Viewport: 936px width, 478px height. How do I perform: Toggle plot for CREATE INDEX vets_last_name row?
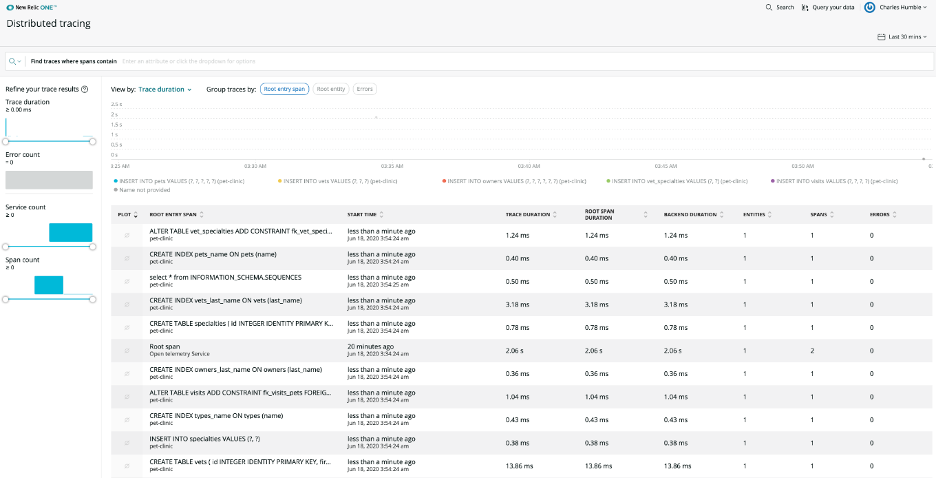pos(127,304)
